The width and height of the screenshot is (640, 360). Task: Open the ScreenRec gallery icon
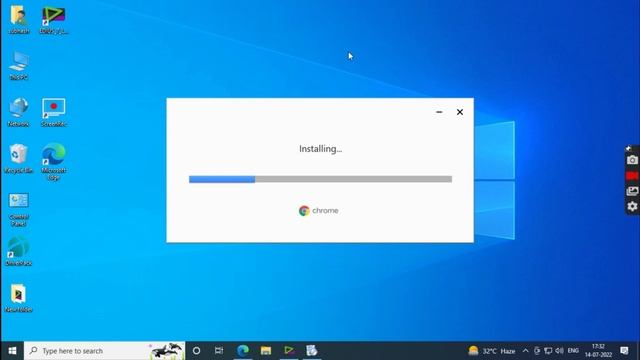tap(632, 191)
